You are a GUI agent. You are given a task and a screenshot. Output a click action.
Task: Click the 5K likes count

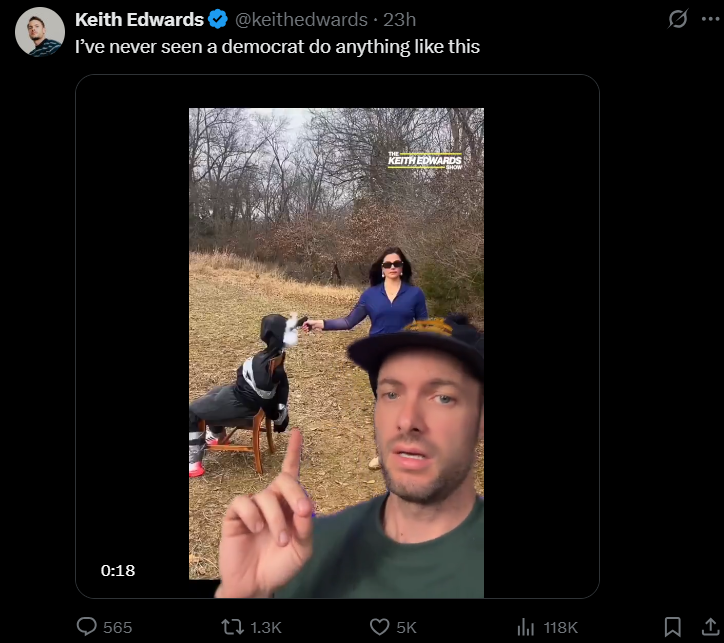pyautogui.click(x=406, y=627)
